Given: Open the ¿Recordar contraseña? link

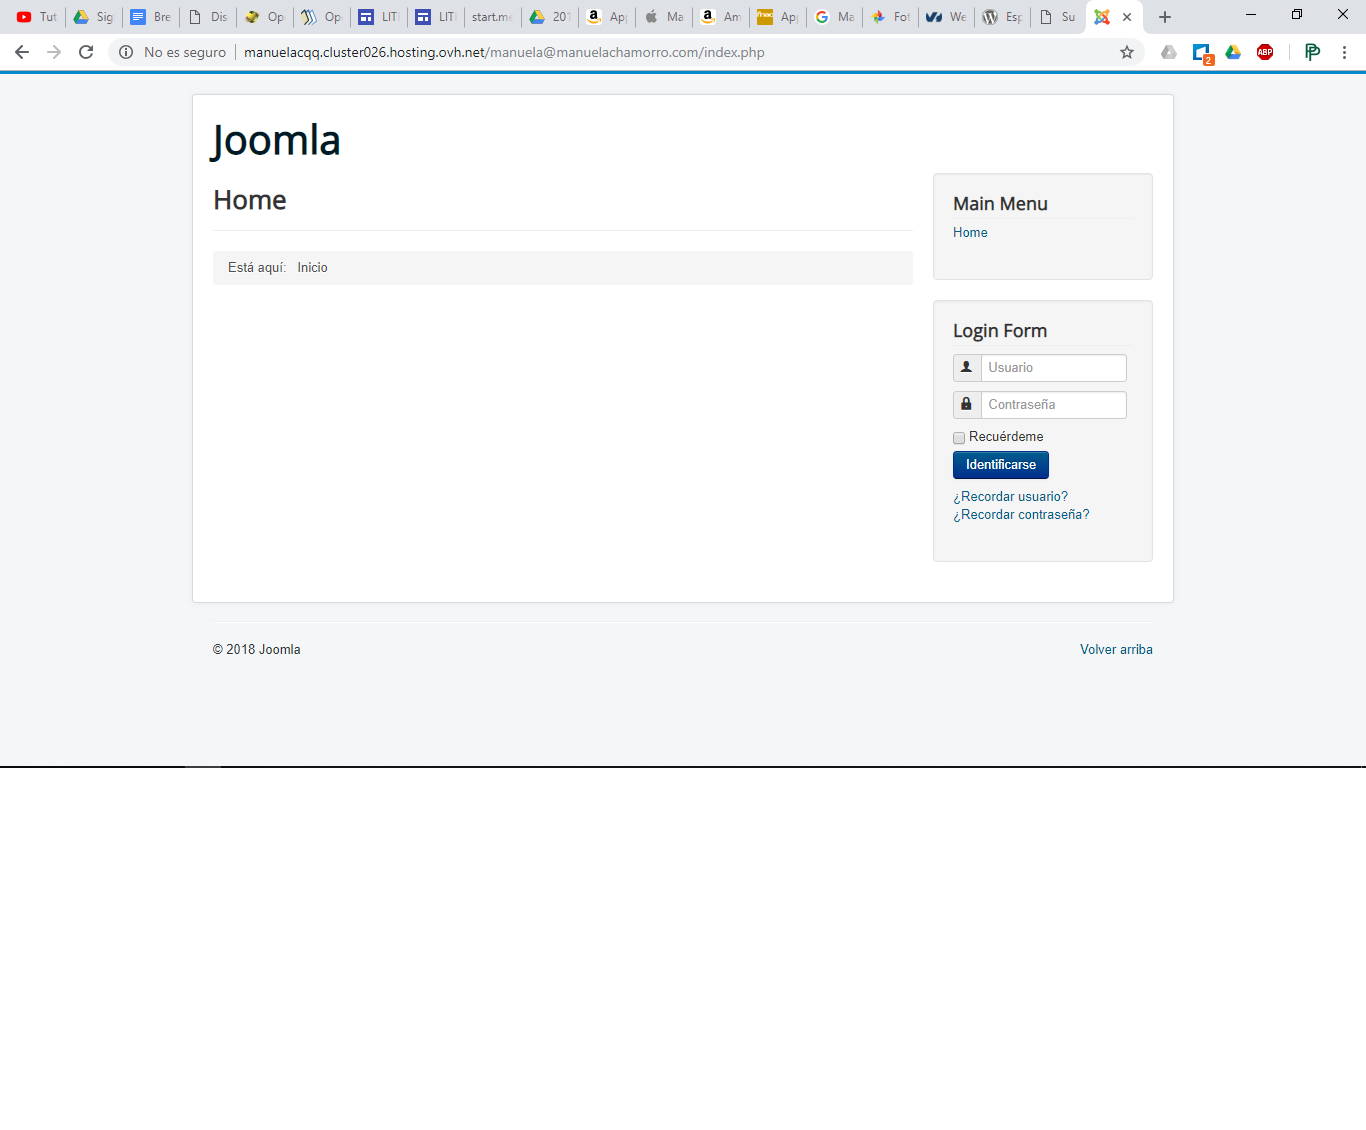Looking at the screenshot, I should (x=1021, y=515).
